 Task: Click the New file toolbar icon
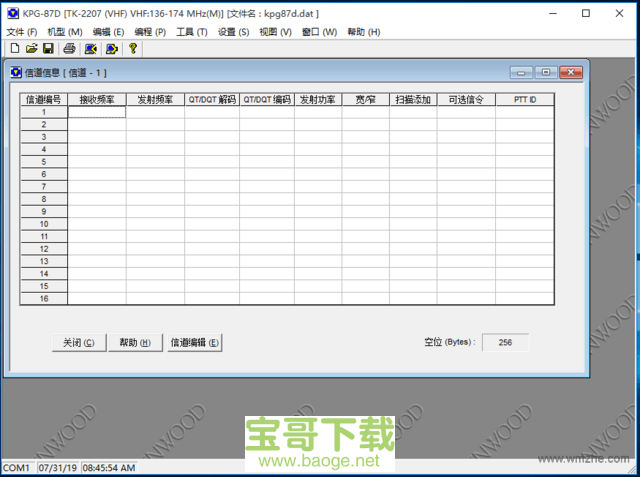click(15, 49)
